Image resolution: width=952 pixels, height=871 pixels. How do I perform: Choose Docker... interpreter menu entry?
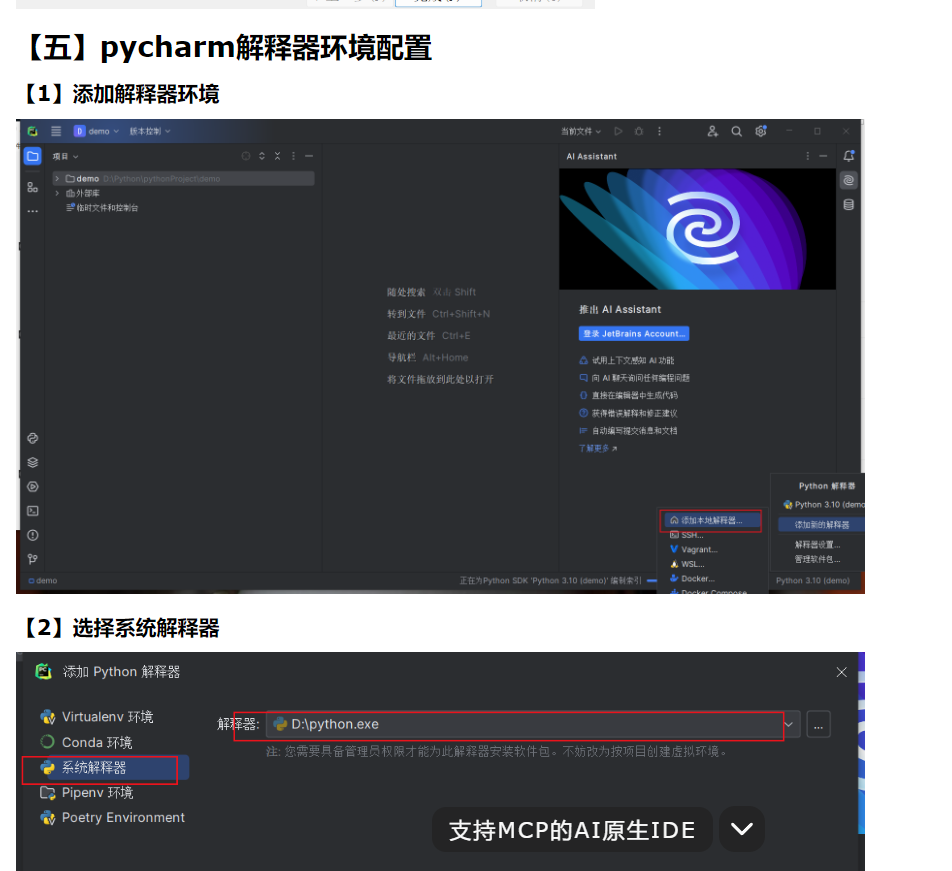point(692,578)
